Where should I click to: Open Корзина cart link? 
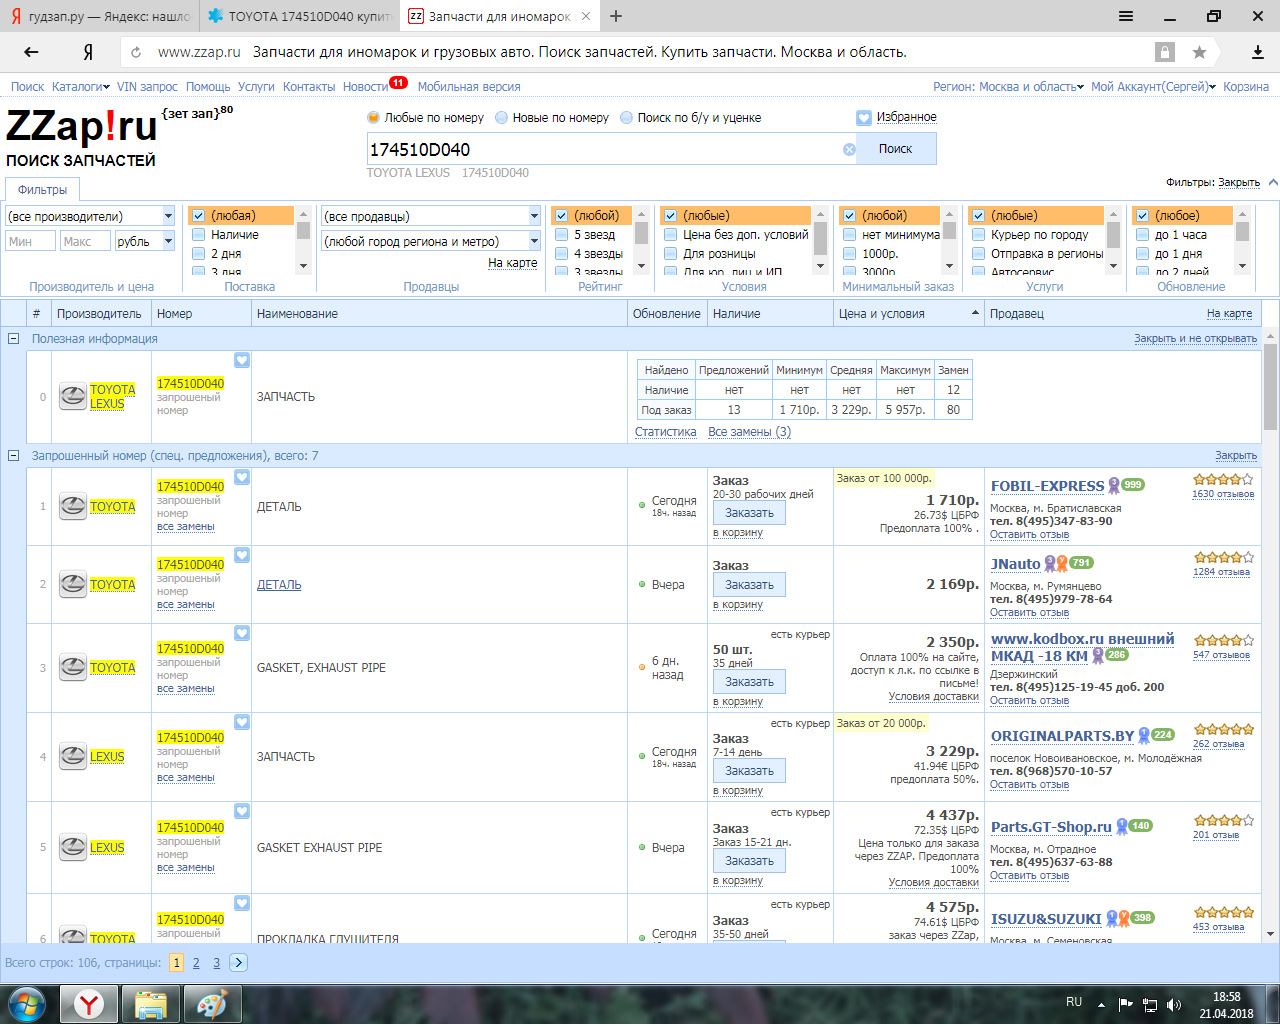[1246, 87]
